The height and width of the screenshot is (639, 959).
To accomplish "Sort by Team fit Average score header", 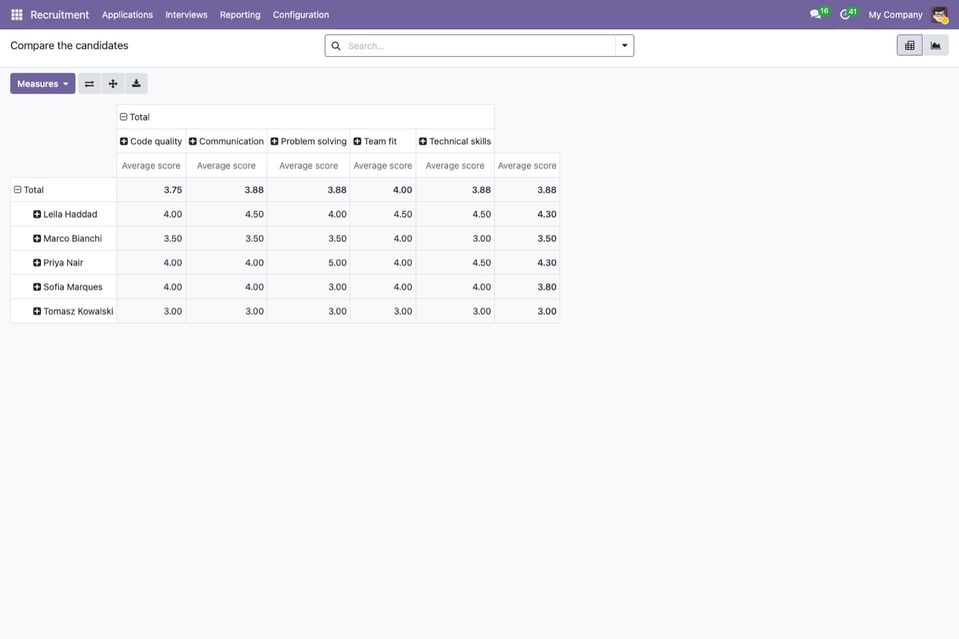I will (383, 166).
